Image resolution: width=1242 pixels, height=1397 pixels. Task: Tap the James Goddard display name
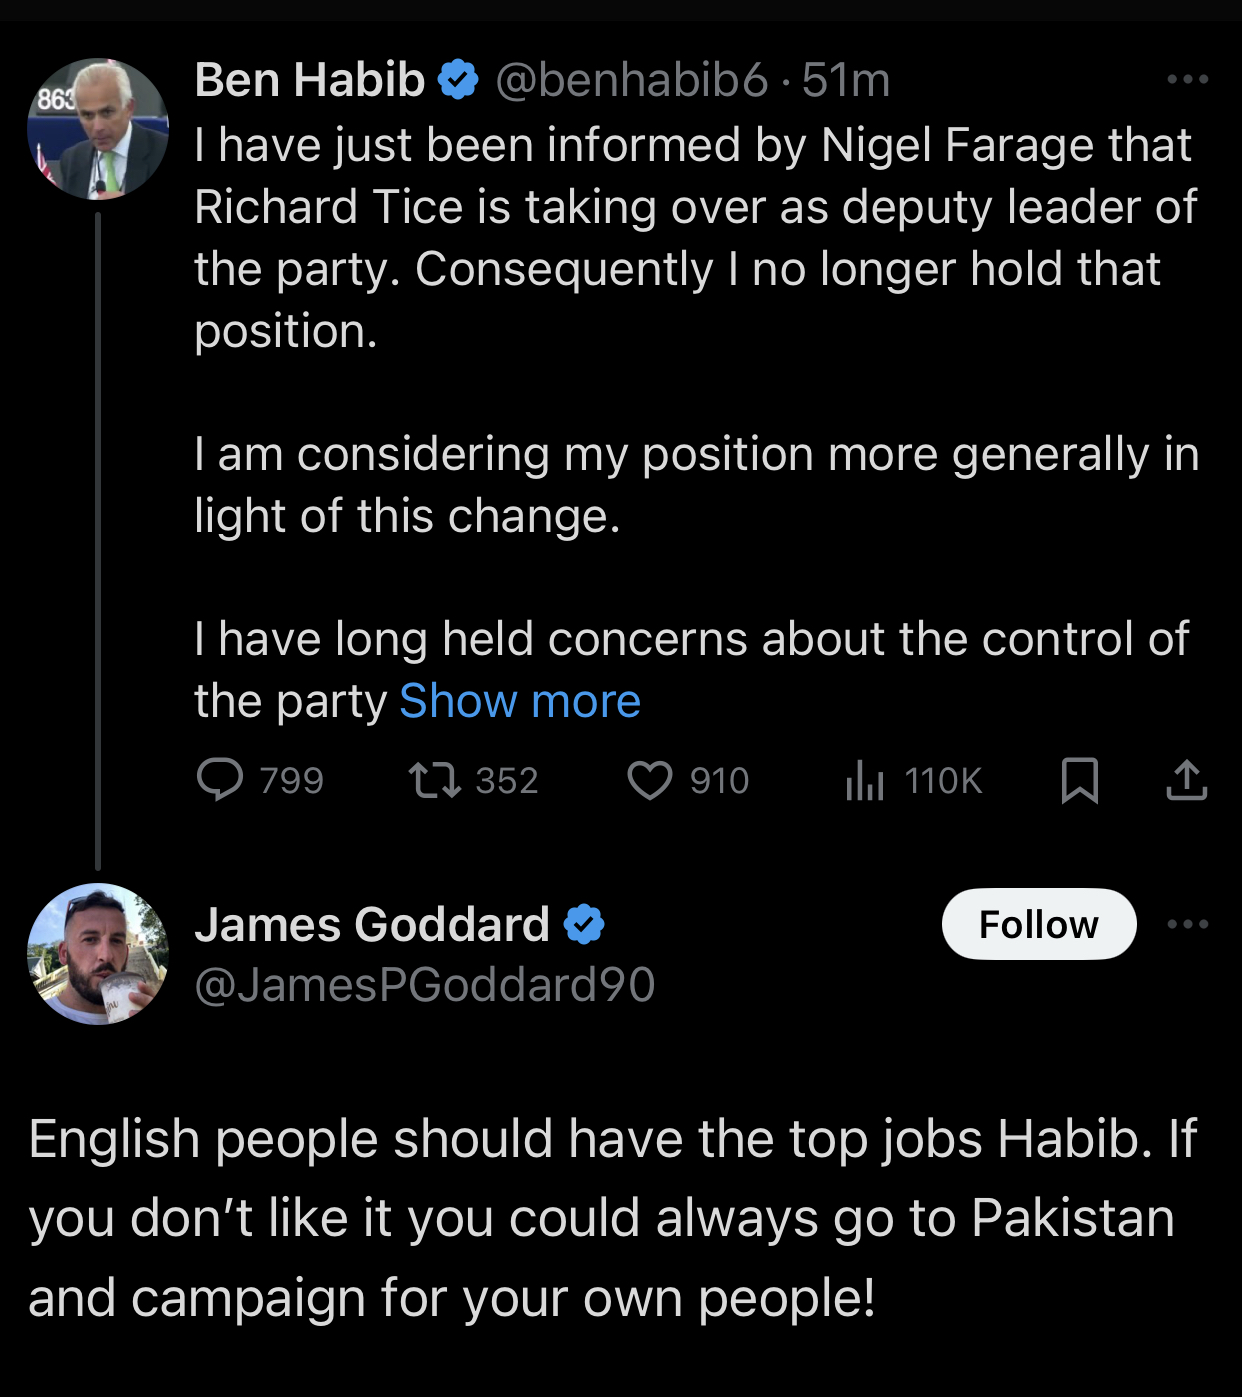(372, 924)
